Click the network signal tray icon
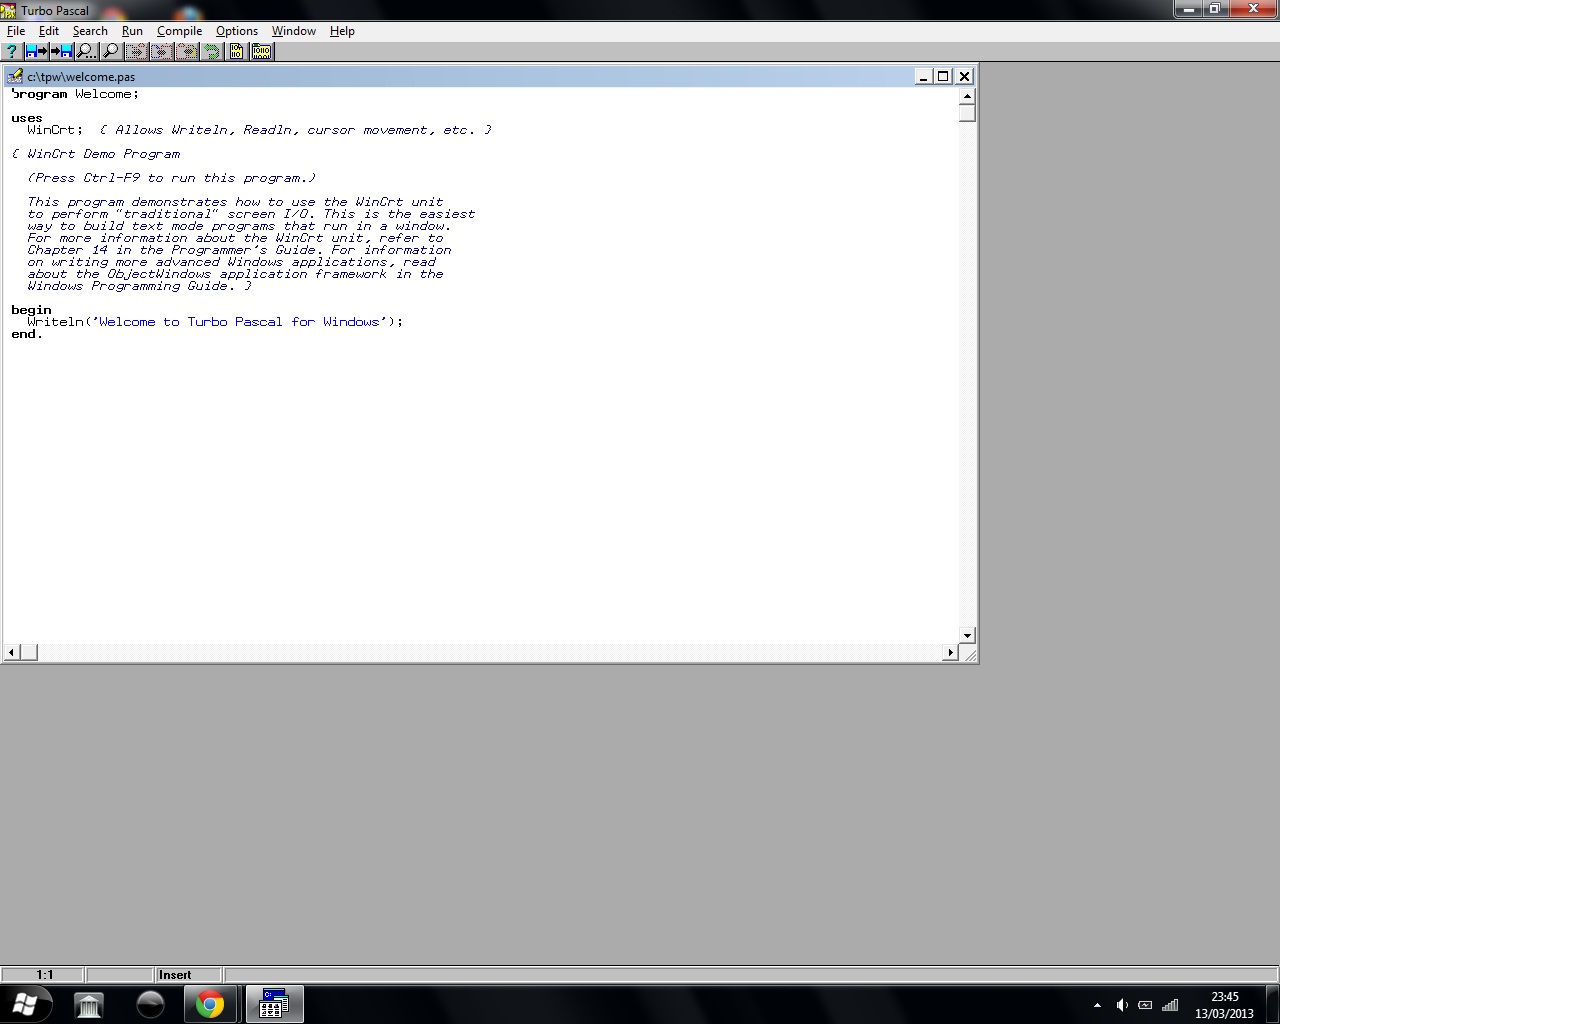 coord(1170,1005)
